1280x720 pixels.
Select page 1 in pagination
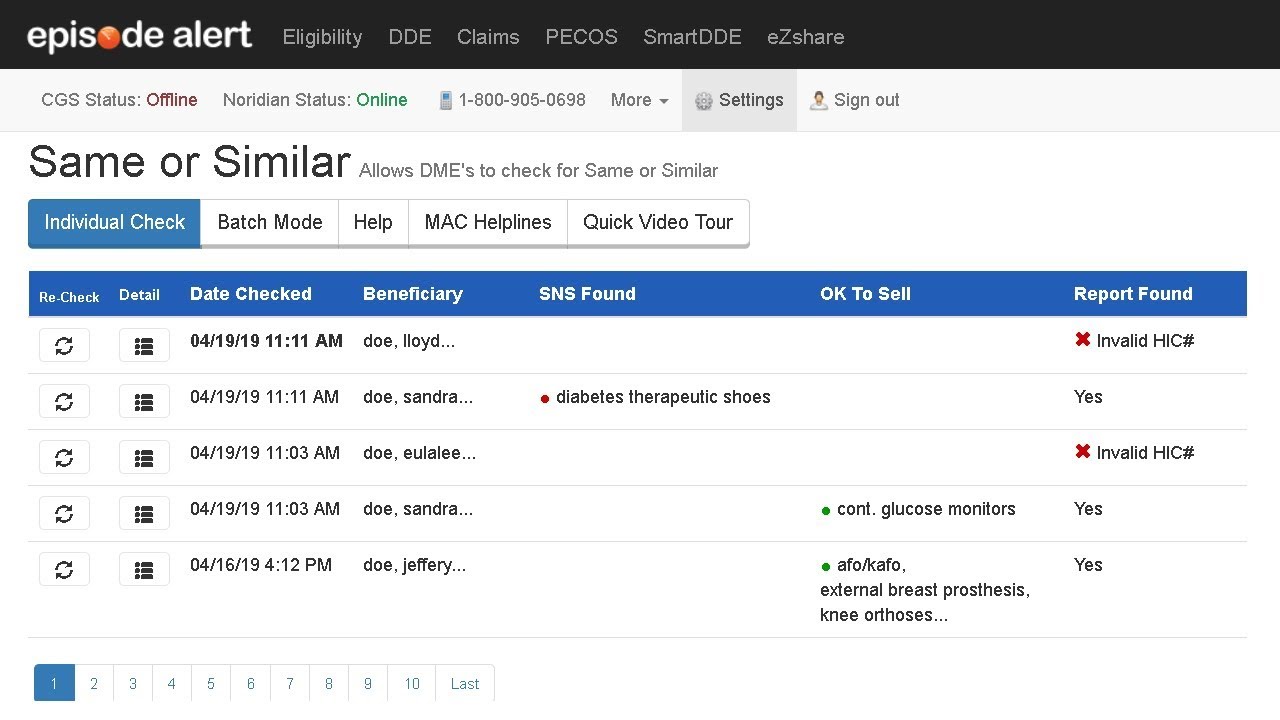[54, 684]
